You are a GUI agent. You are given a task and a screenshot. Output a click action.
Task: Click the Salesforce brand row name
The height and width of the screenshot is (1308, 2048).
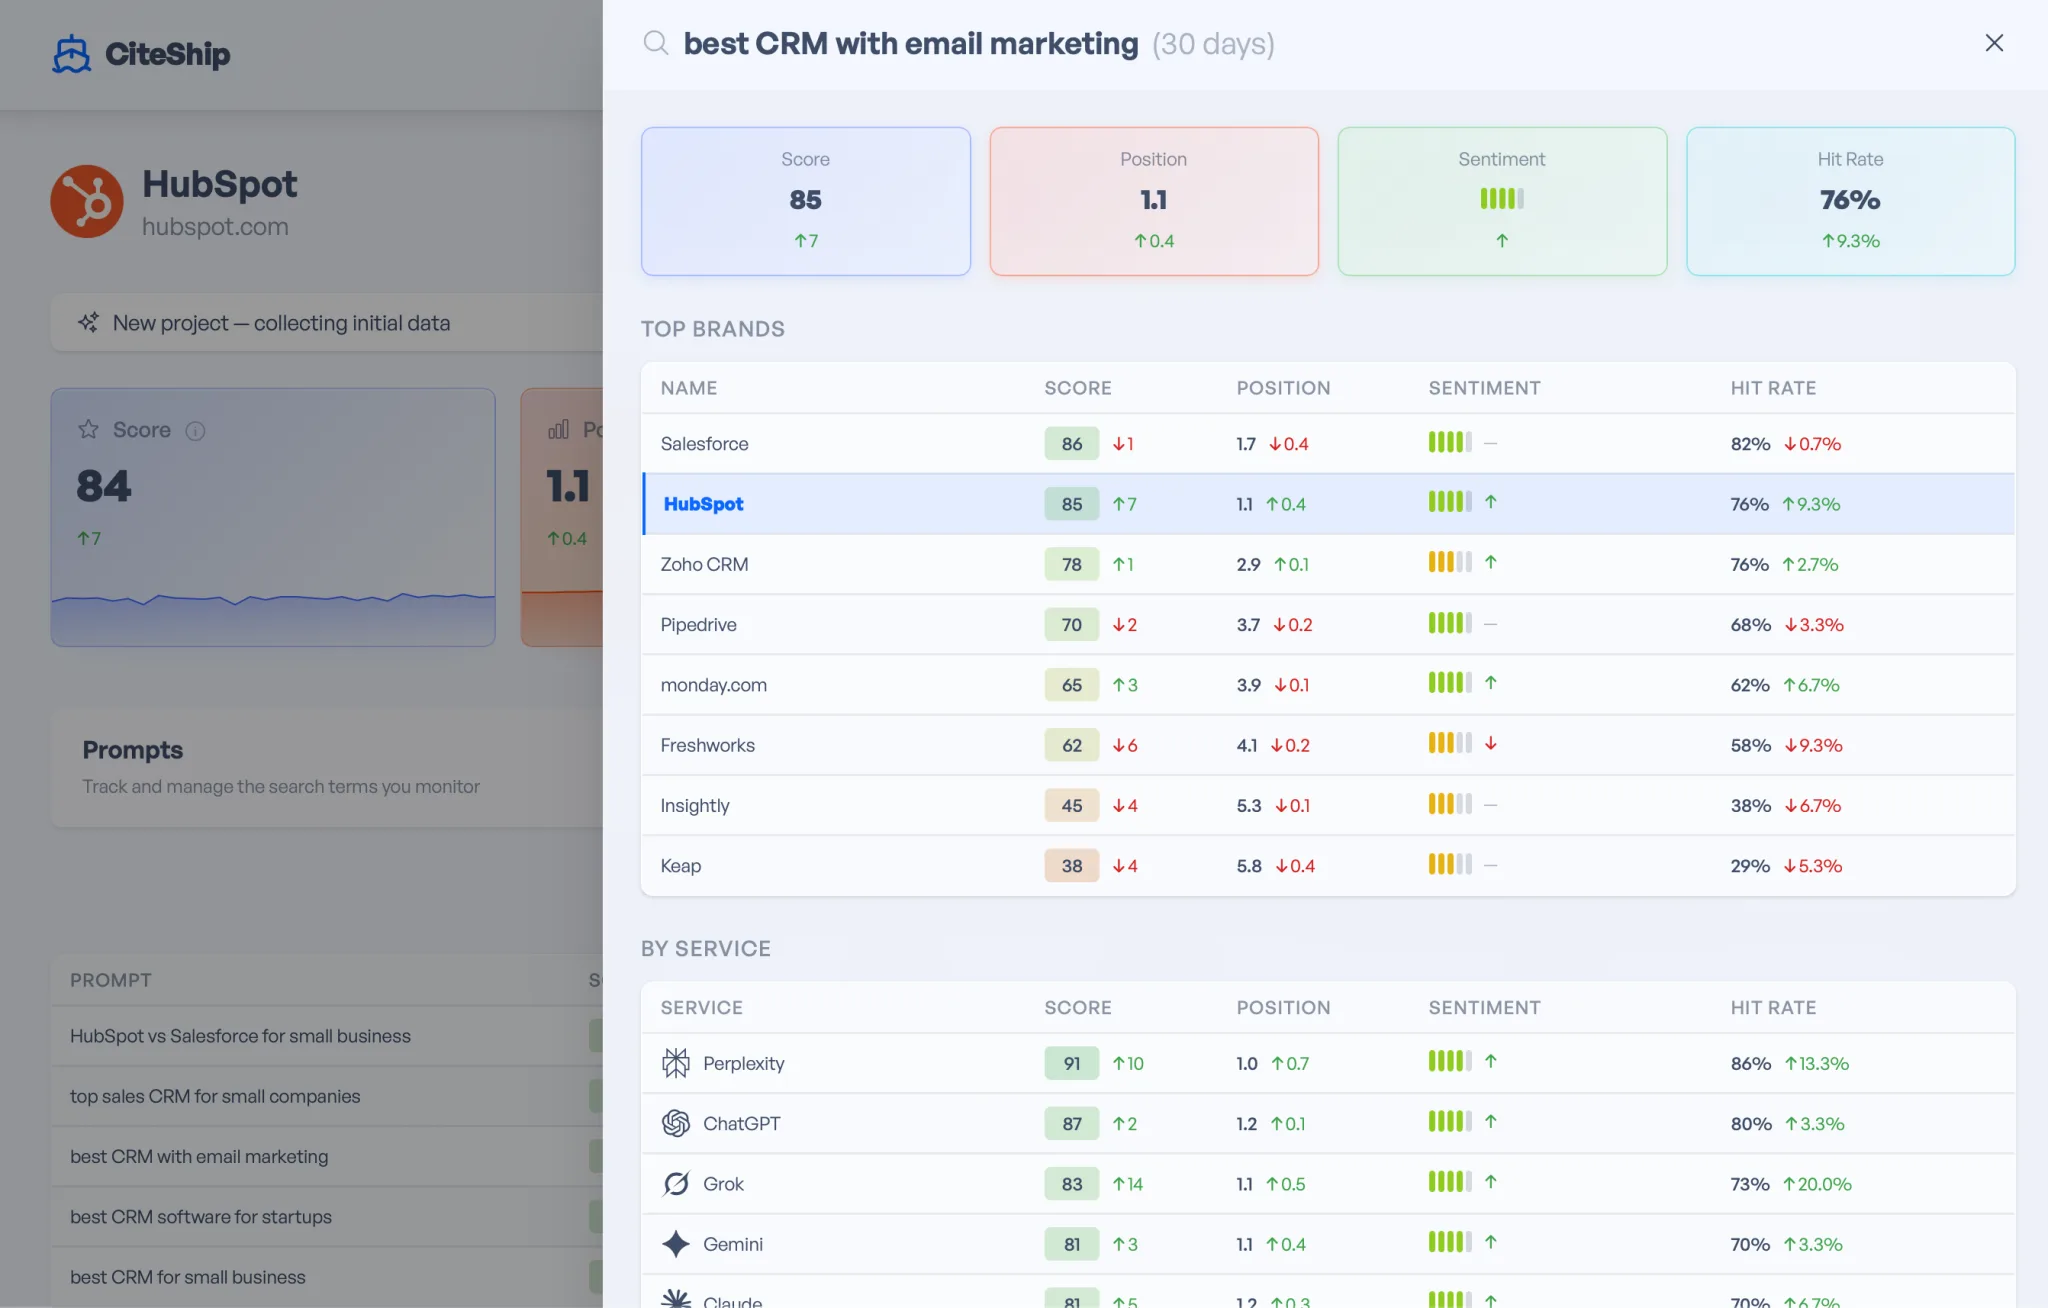(704, 444)
